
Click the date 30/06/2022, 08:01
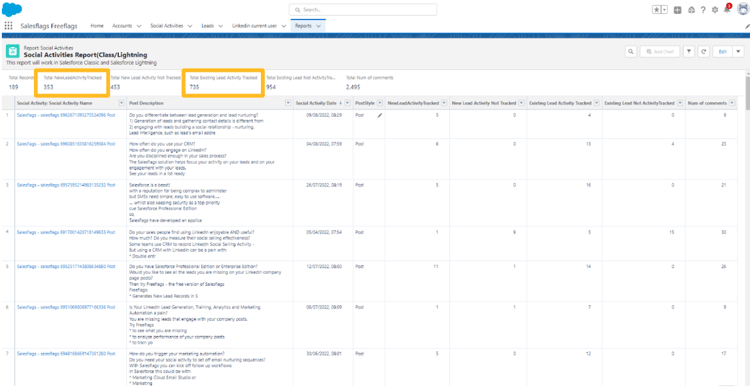[x=324, y=354]
